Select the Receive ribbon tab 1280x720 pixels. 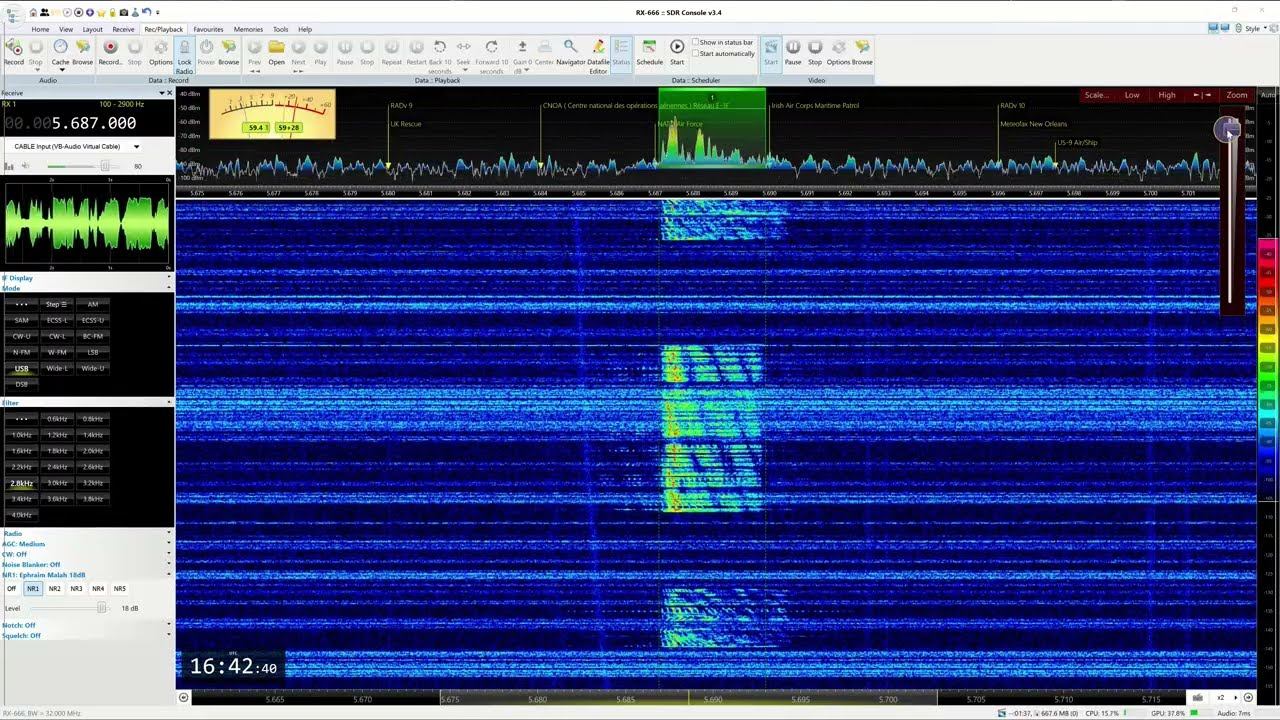pos(123,29)
